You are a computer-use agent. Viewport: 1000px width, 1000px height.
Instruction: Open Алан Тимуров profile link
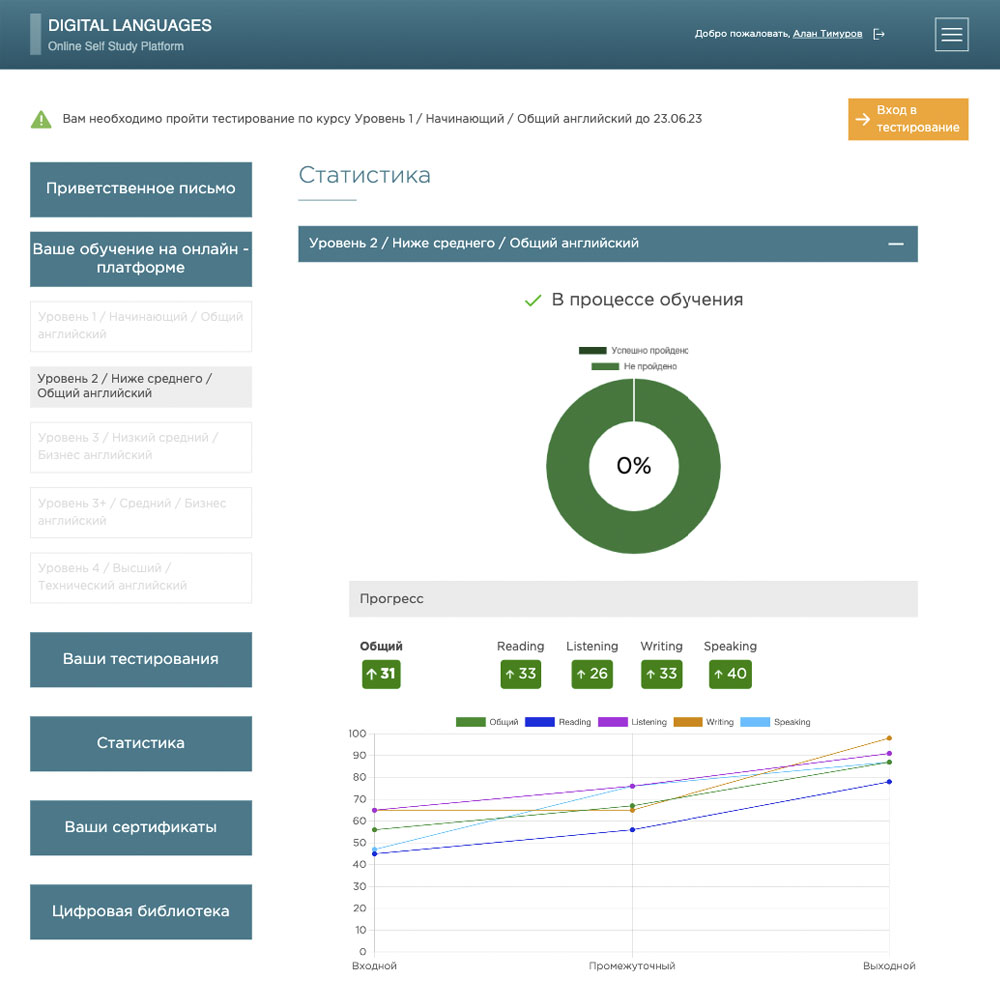[x=827, y=34]
